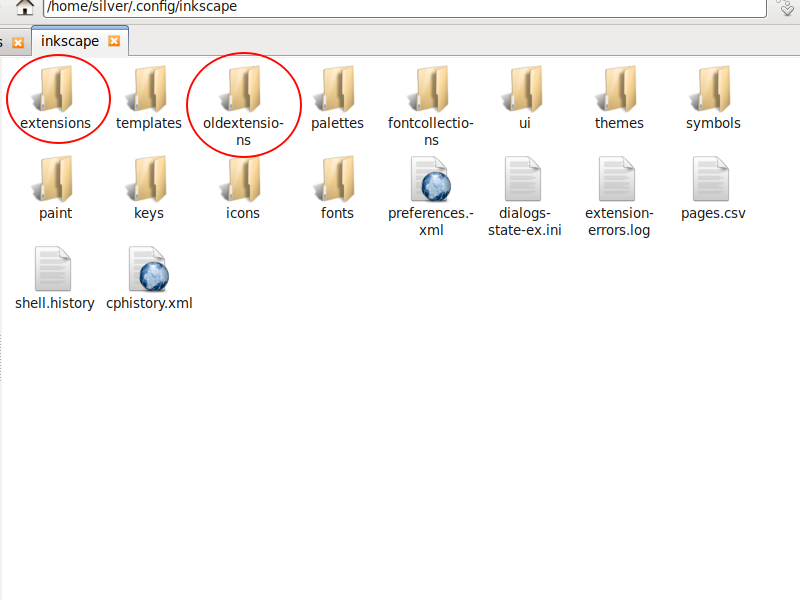Open the ui folder
The image size is (800, 600).
click(524, 89)
